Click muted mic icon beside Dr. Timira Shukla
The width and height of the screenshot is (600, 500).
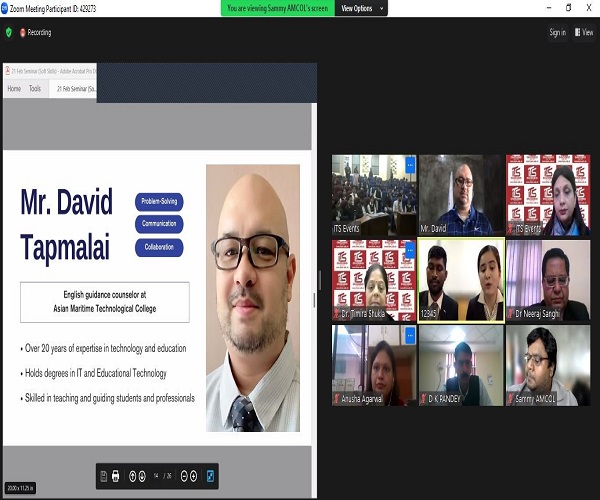pos(336,314)
